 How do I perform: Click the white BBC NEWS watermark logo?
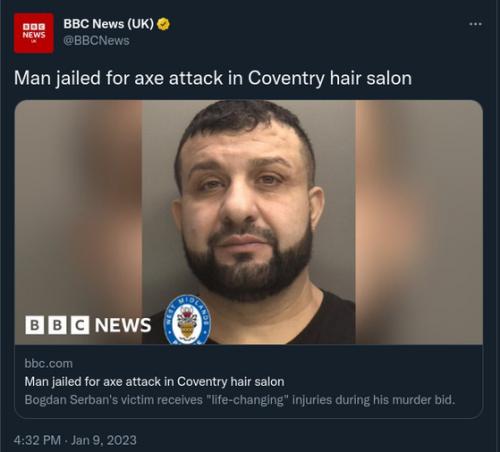pos(88,325)
